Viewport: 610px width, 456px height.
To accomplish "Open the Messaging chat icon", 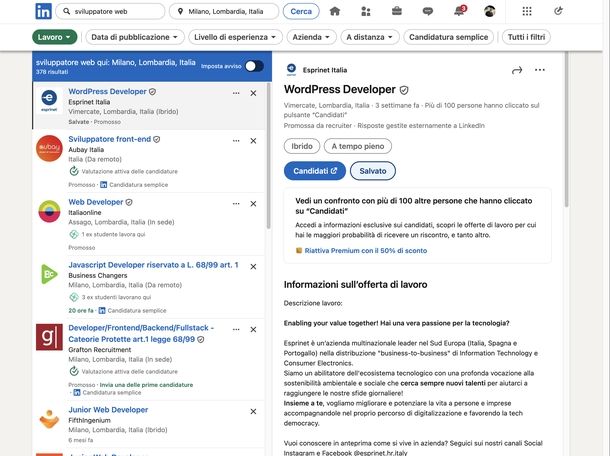I will pyautogui.click(x=428, y=11).
